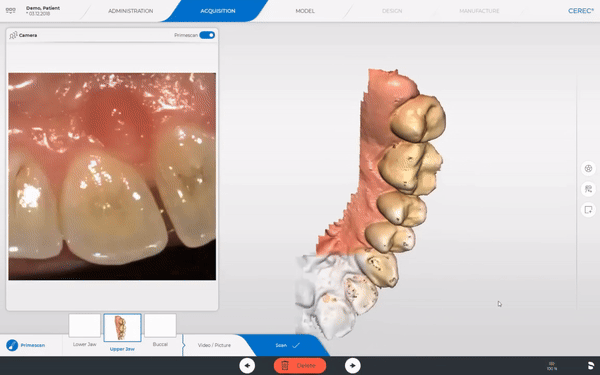Check the battery status icon showing 100 %
The width and height of the screenshot is (600, 375).
[552, 366]
